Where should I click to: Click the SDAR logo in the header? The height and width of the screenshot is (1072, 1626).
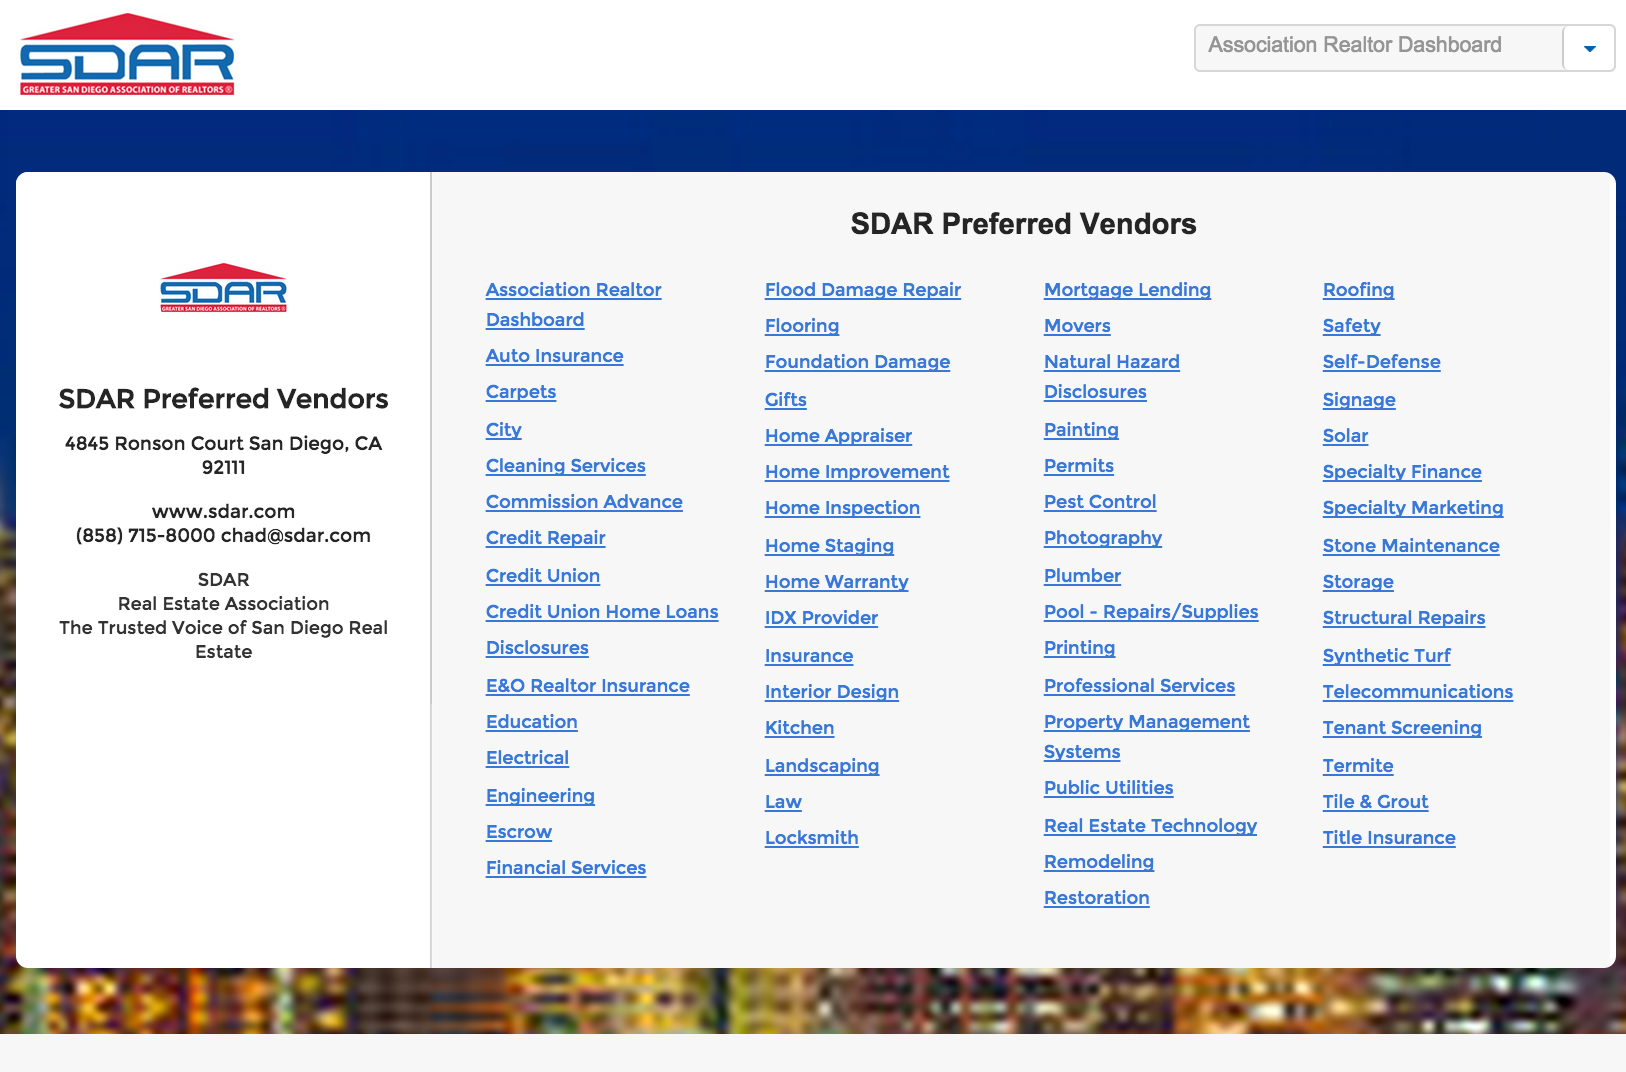(x=127, y=54)
